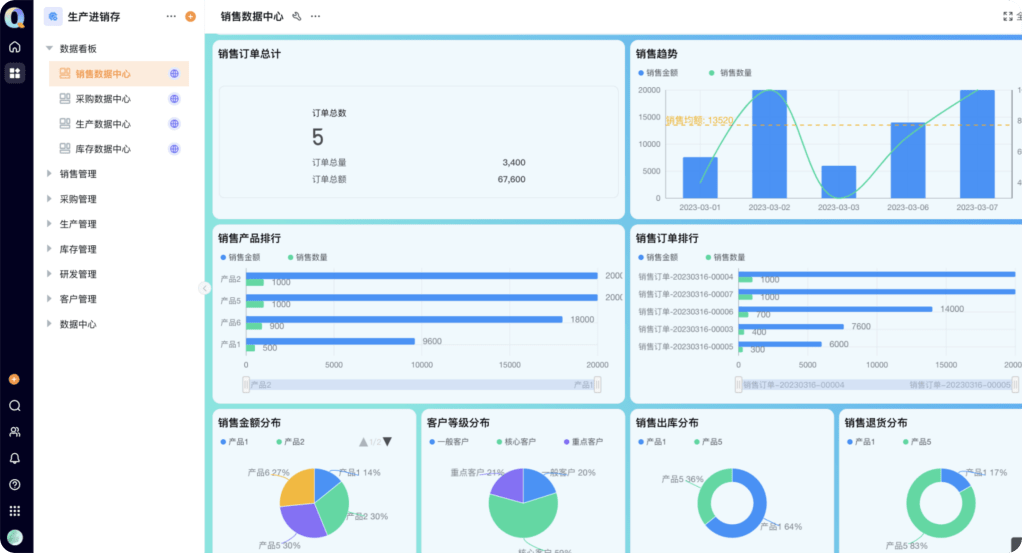This screenshot has height=553, width=1022.
Task: Expand the 销售管理 tree group
Action: coord(49,174)
